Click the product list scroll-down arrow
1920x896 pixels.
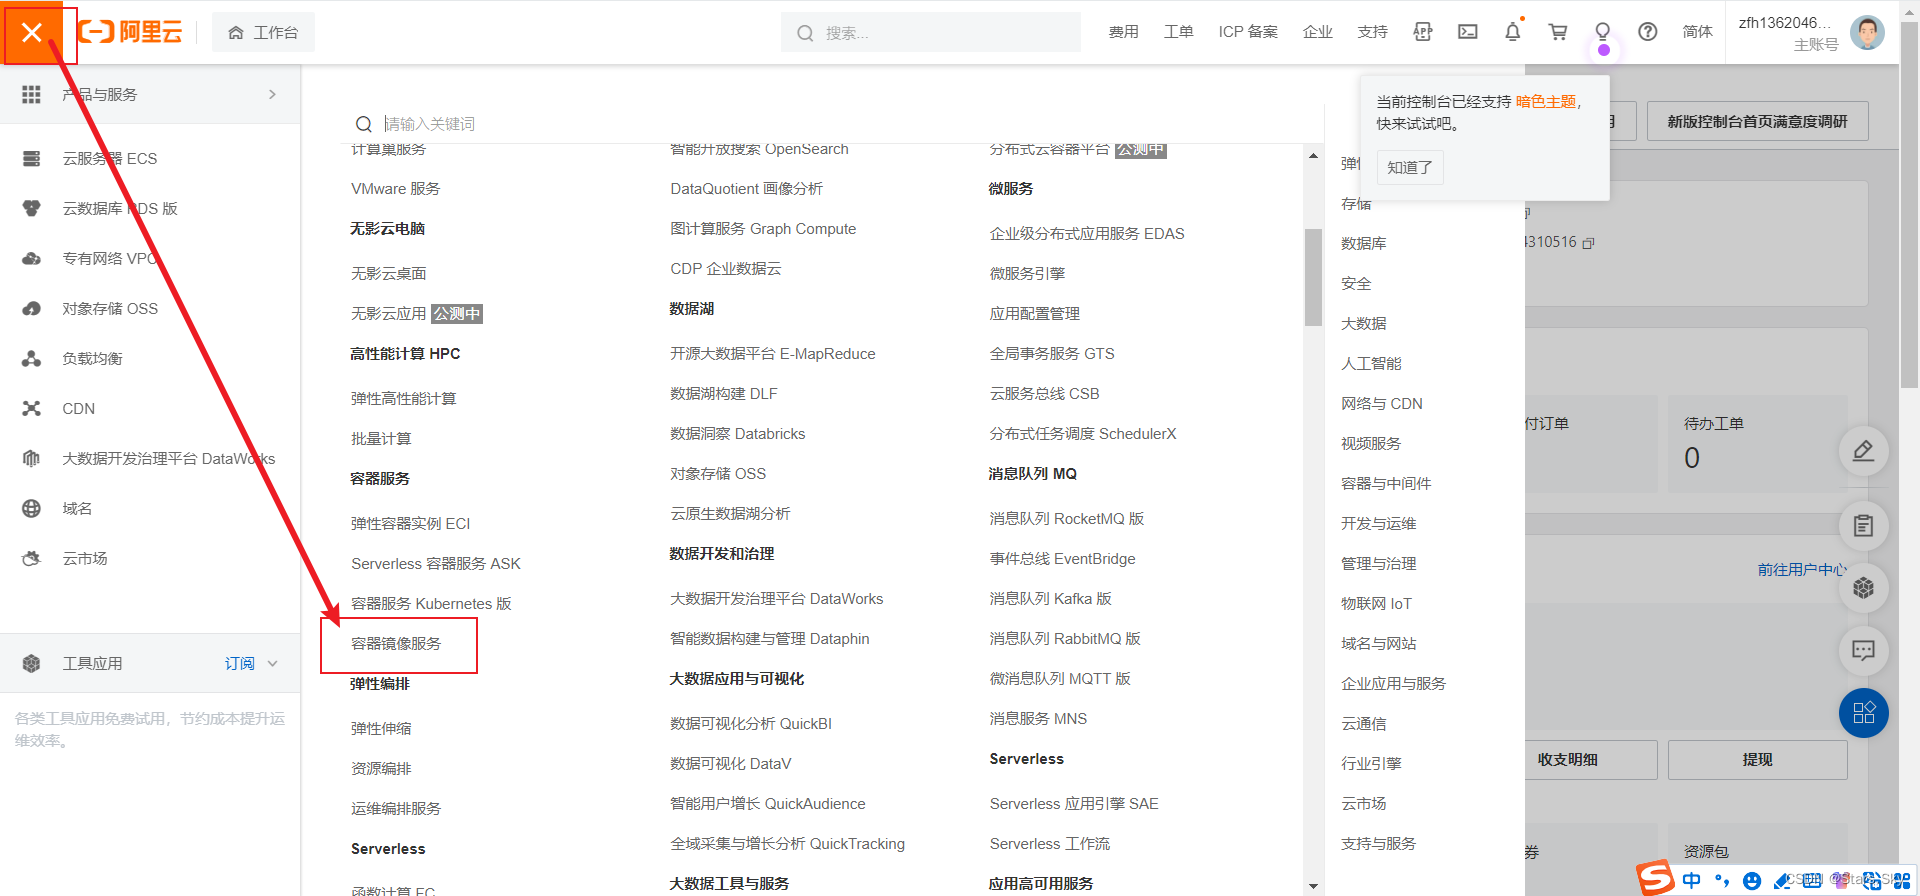point(1313,886)
